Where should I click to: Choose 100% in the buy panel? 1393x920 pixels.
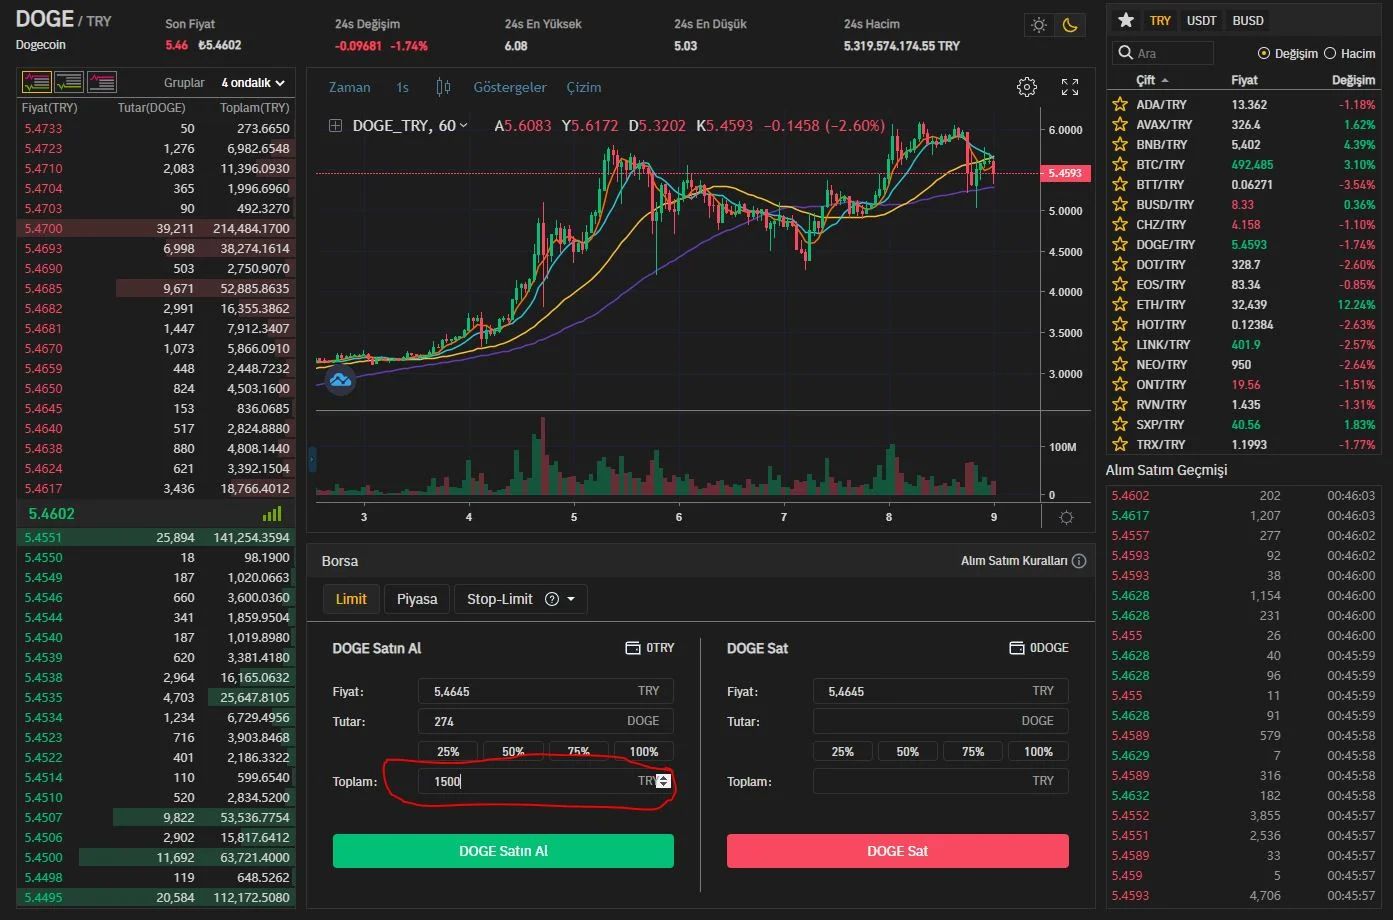644,751
